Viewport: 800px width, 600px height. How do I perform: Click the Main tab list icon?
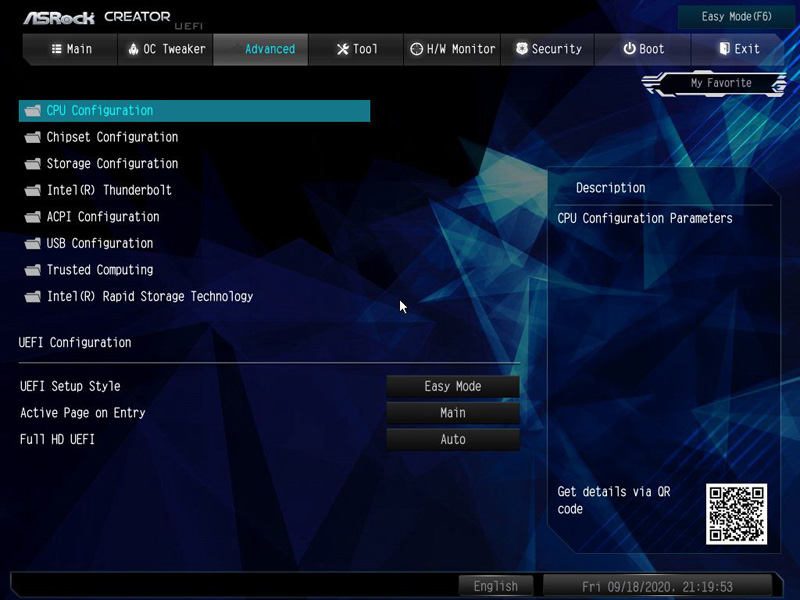pos(56,49)
